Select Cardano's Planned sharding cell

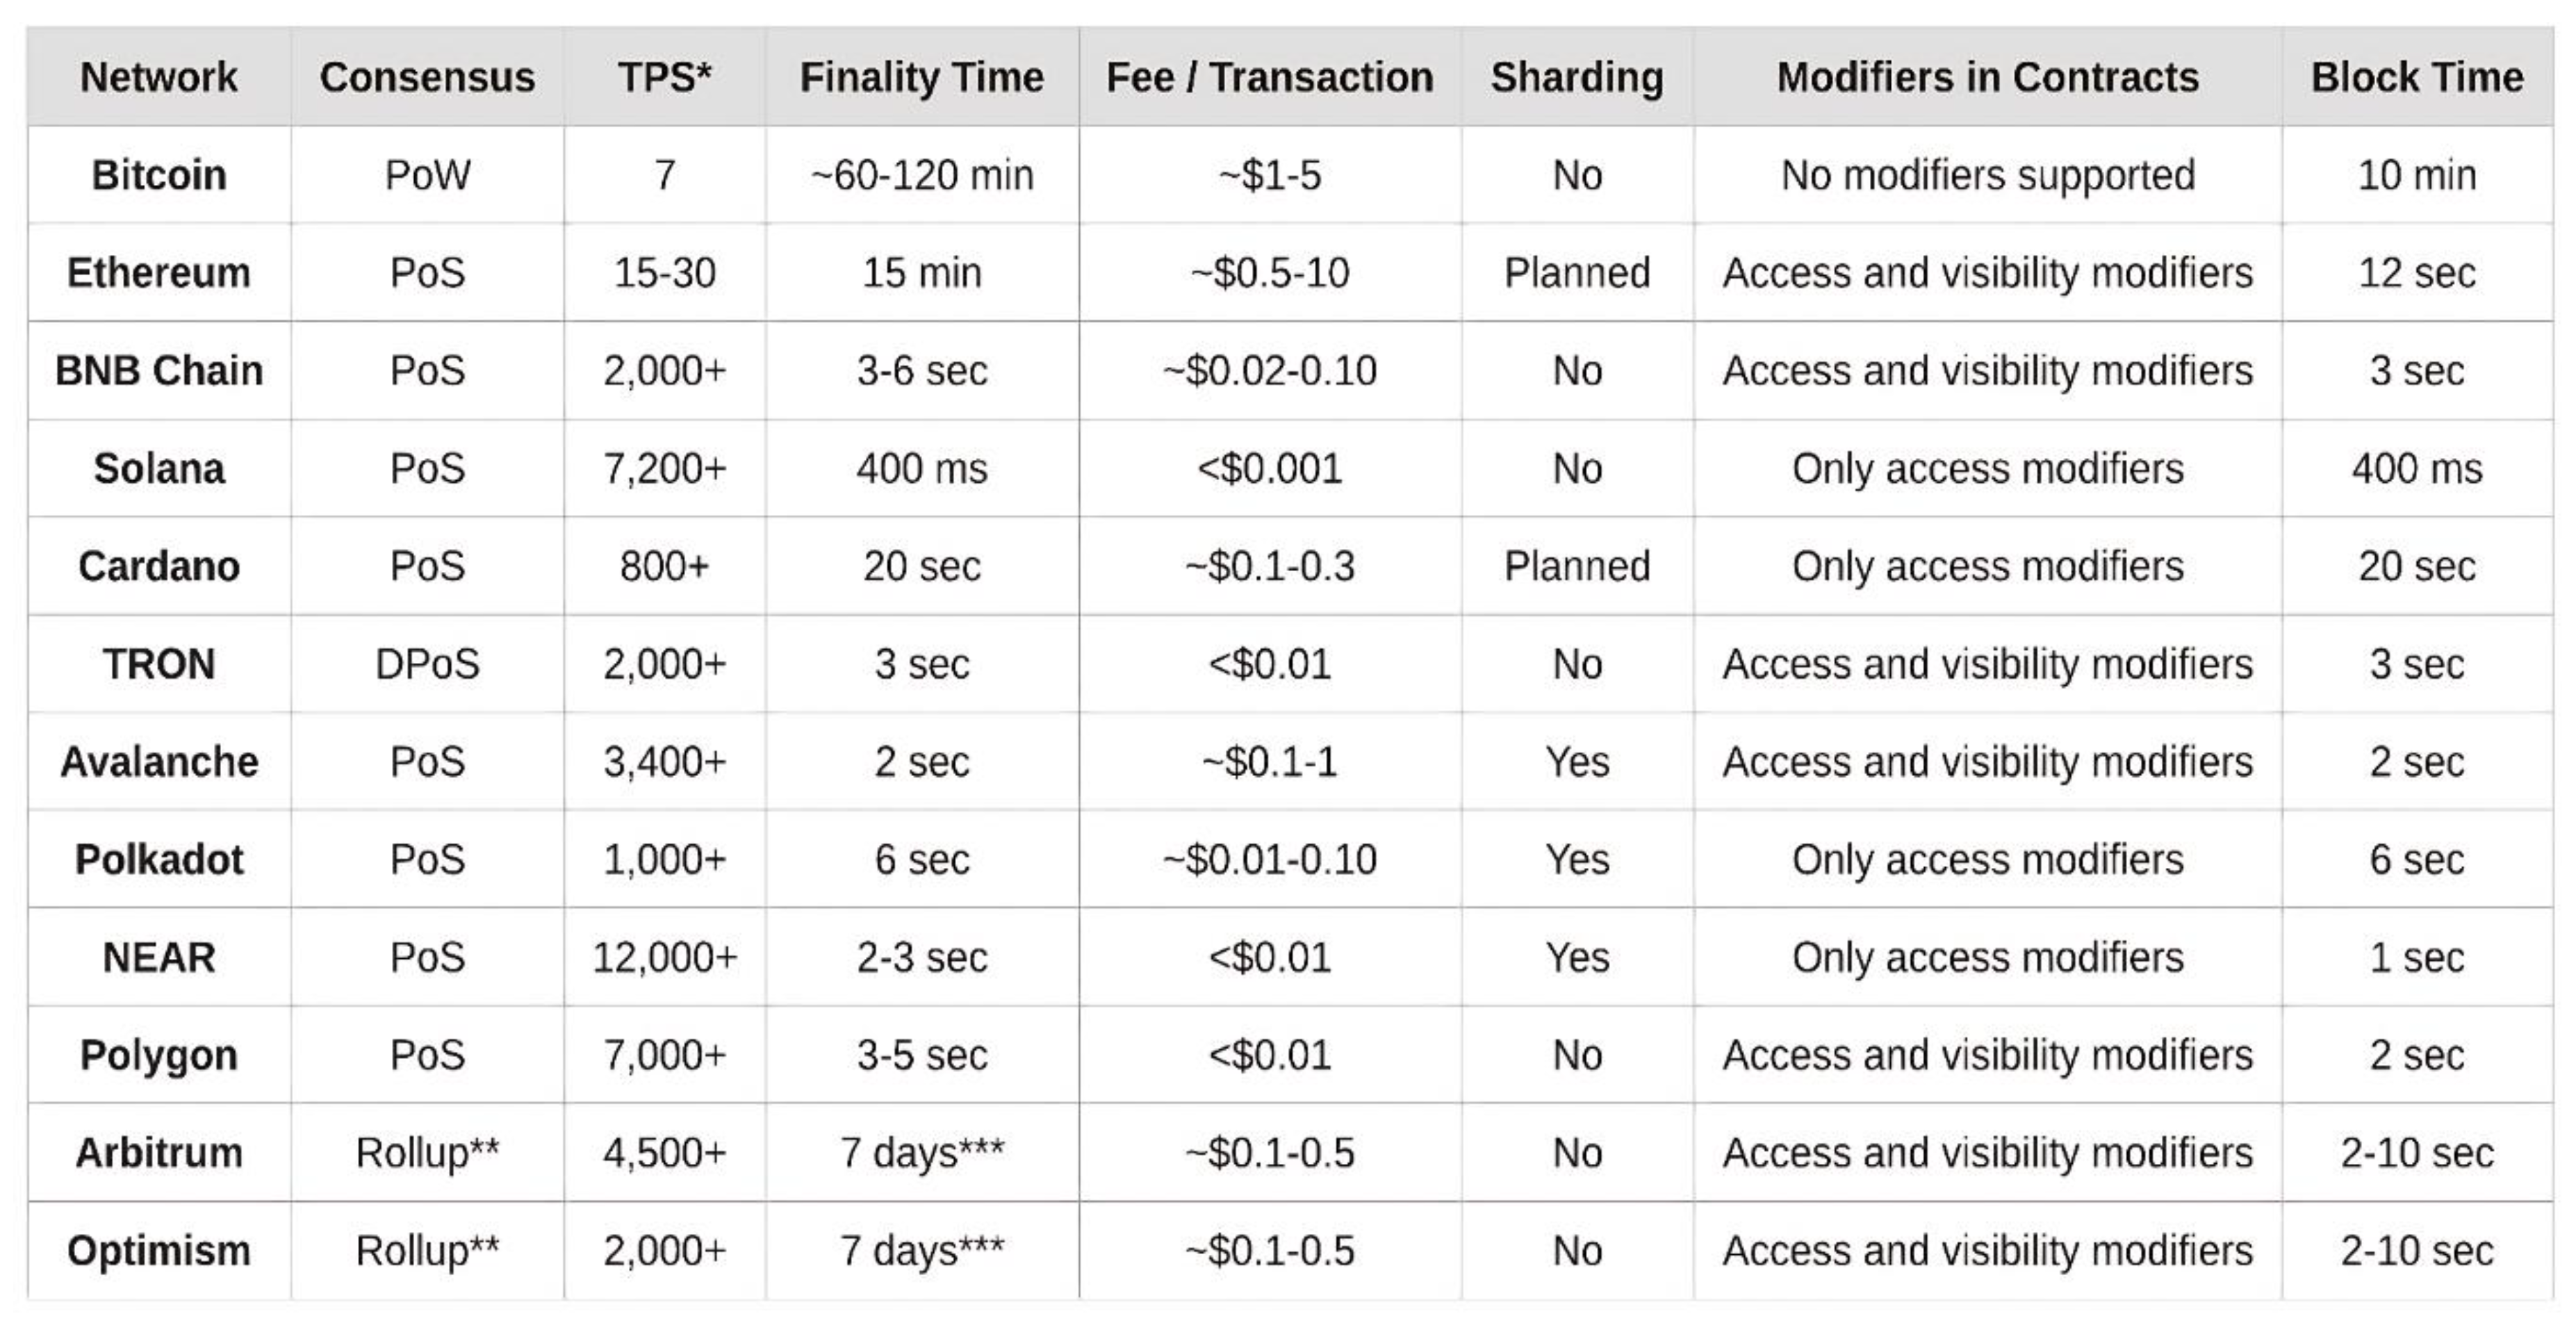pyautogui.click(x=1578, y=567)
